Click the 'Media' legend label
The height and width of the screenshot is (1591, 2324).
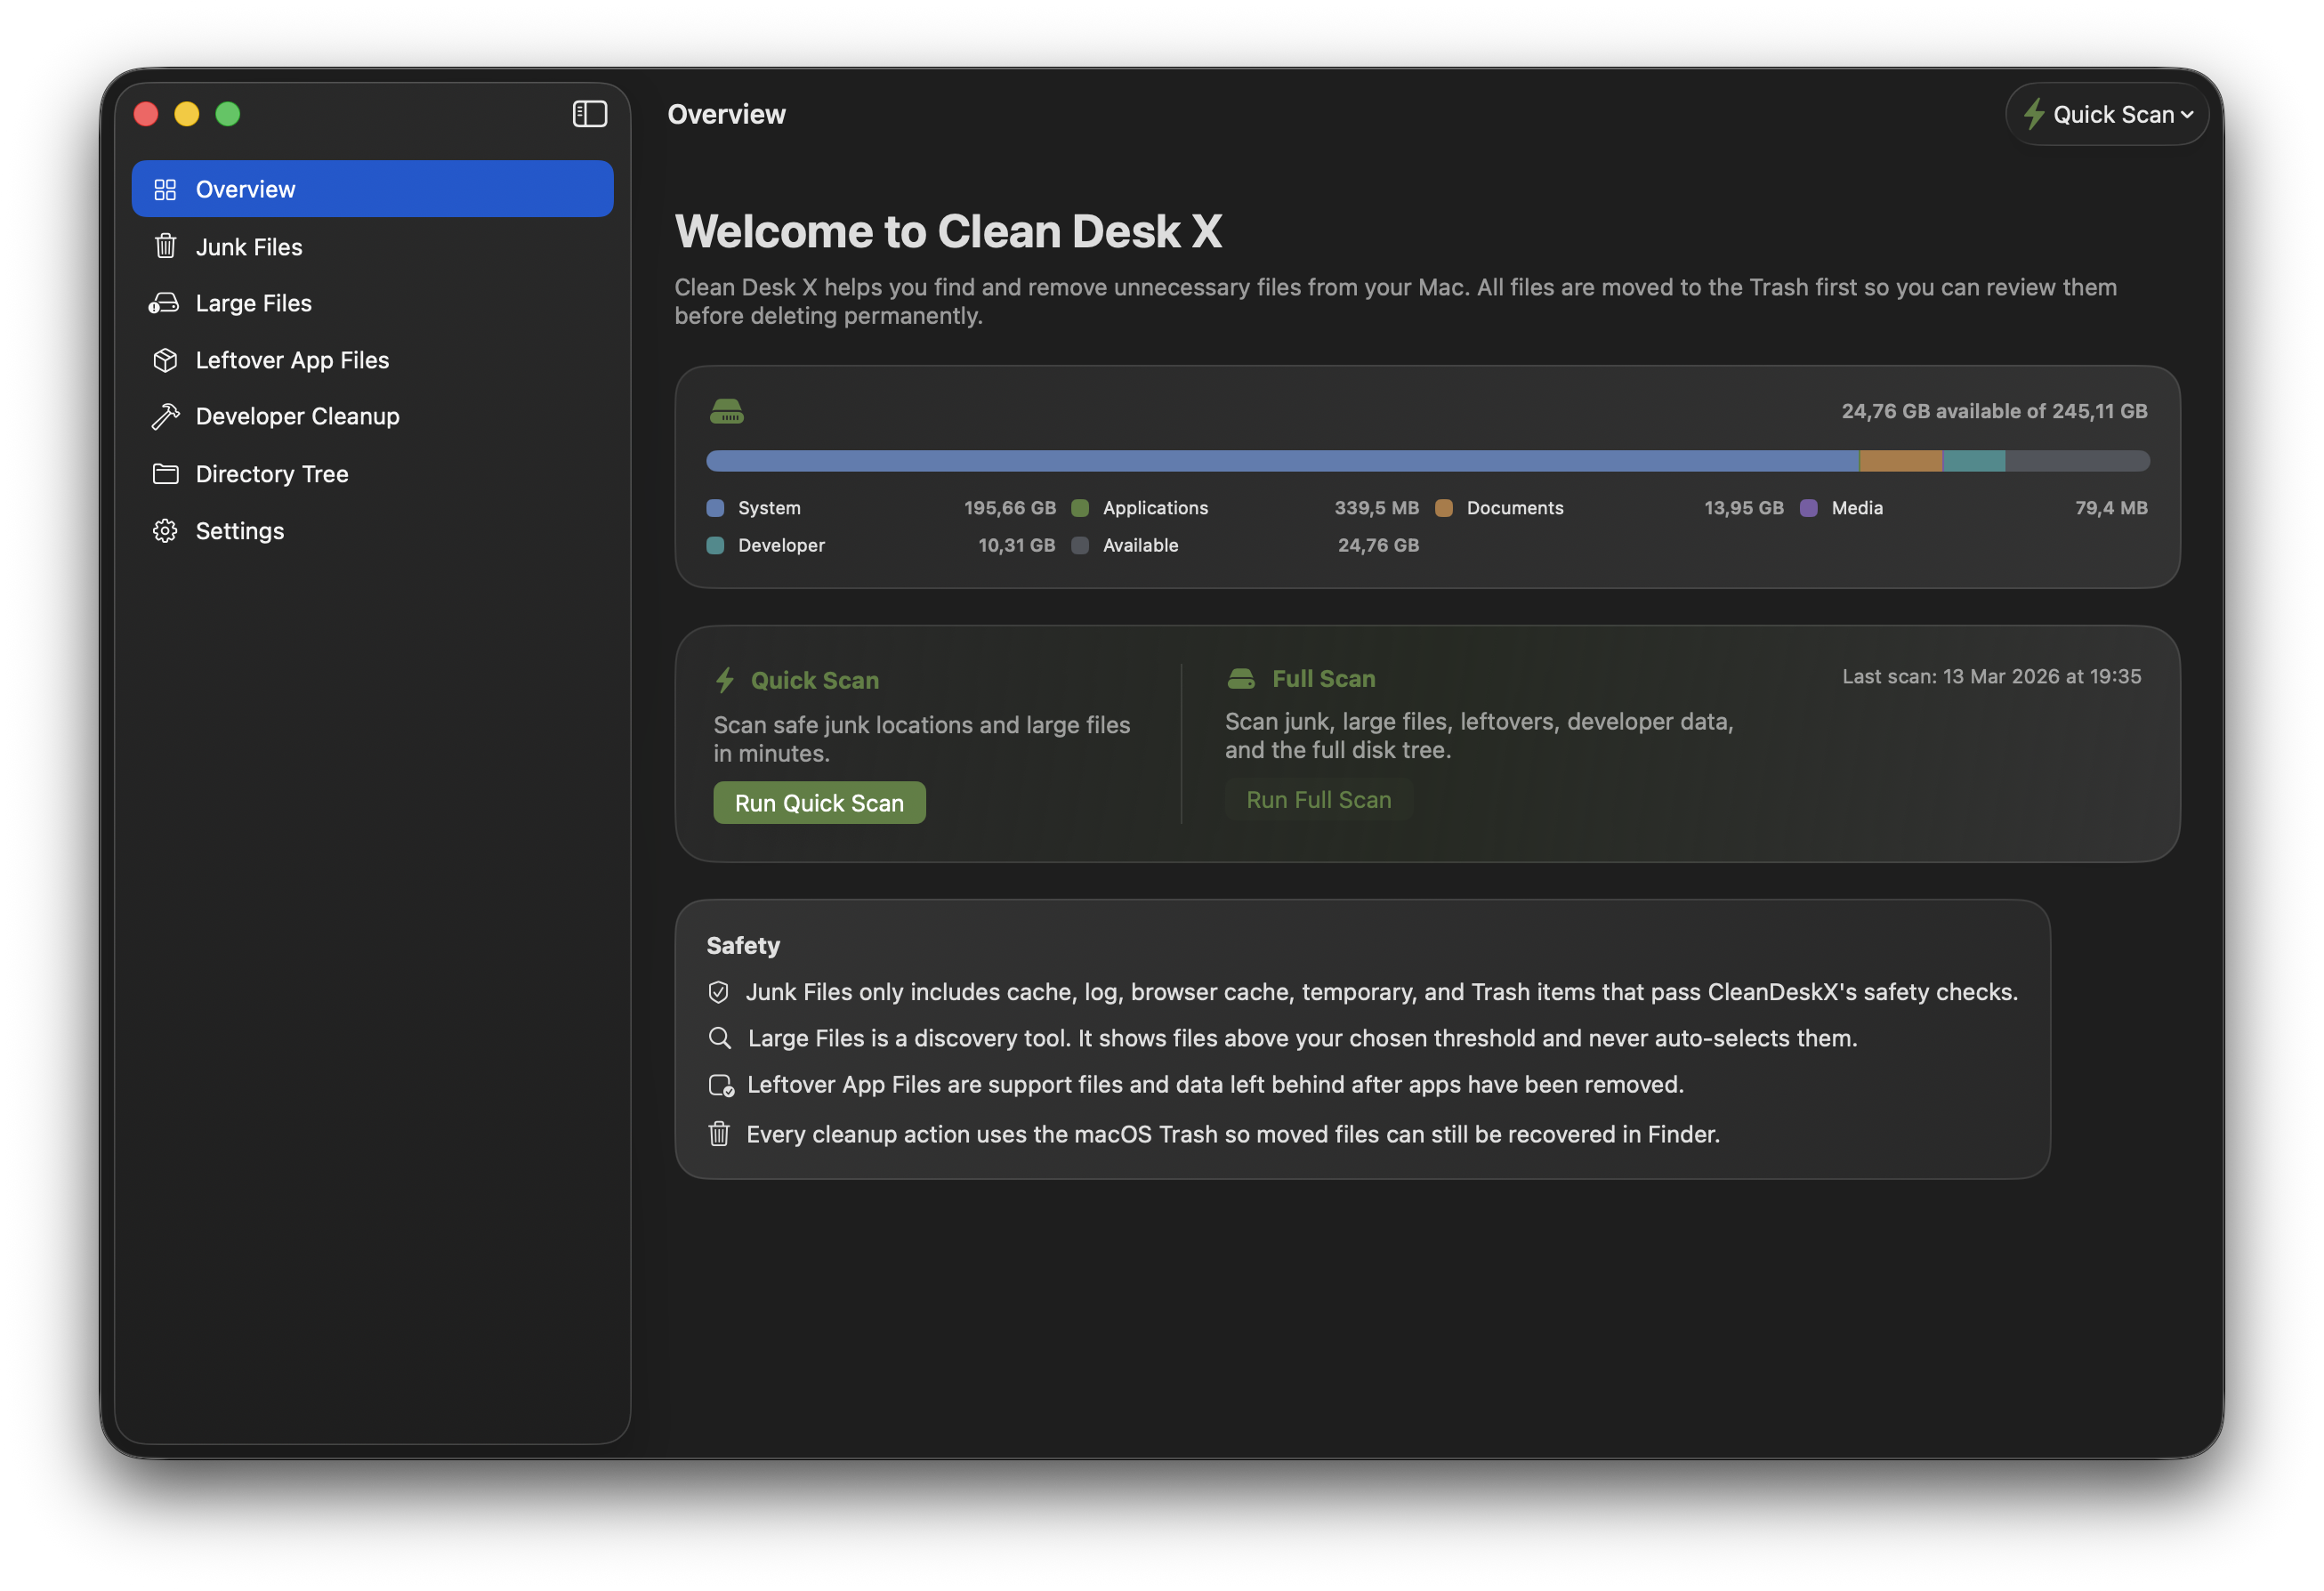[1856, 508]
